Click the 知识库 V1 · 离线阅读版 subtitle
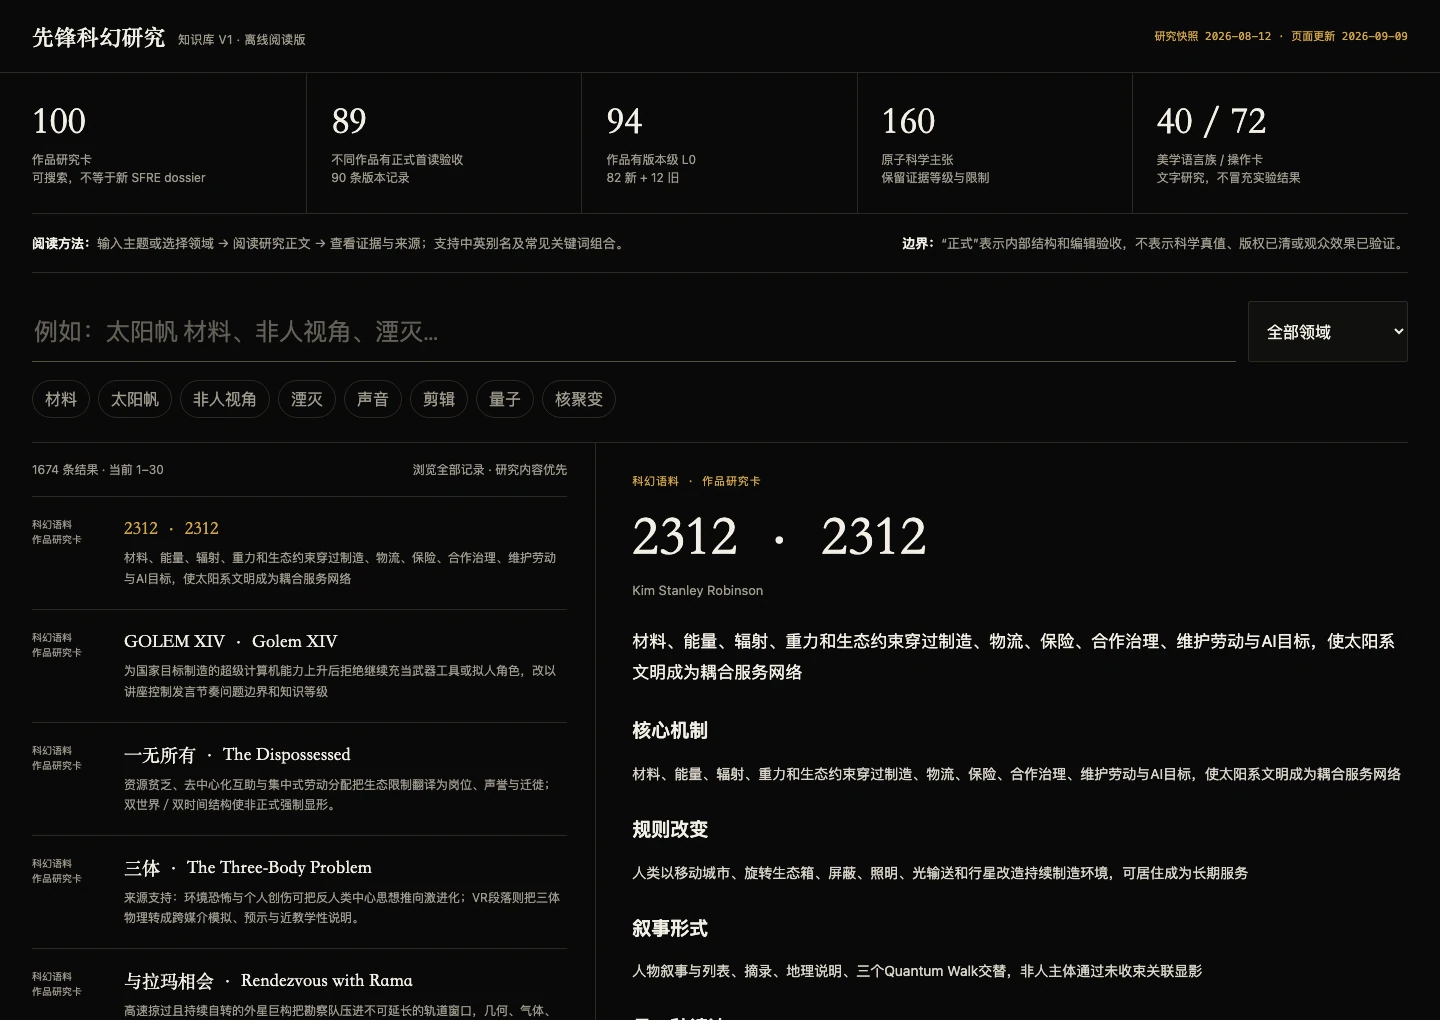 click(242, 40)
